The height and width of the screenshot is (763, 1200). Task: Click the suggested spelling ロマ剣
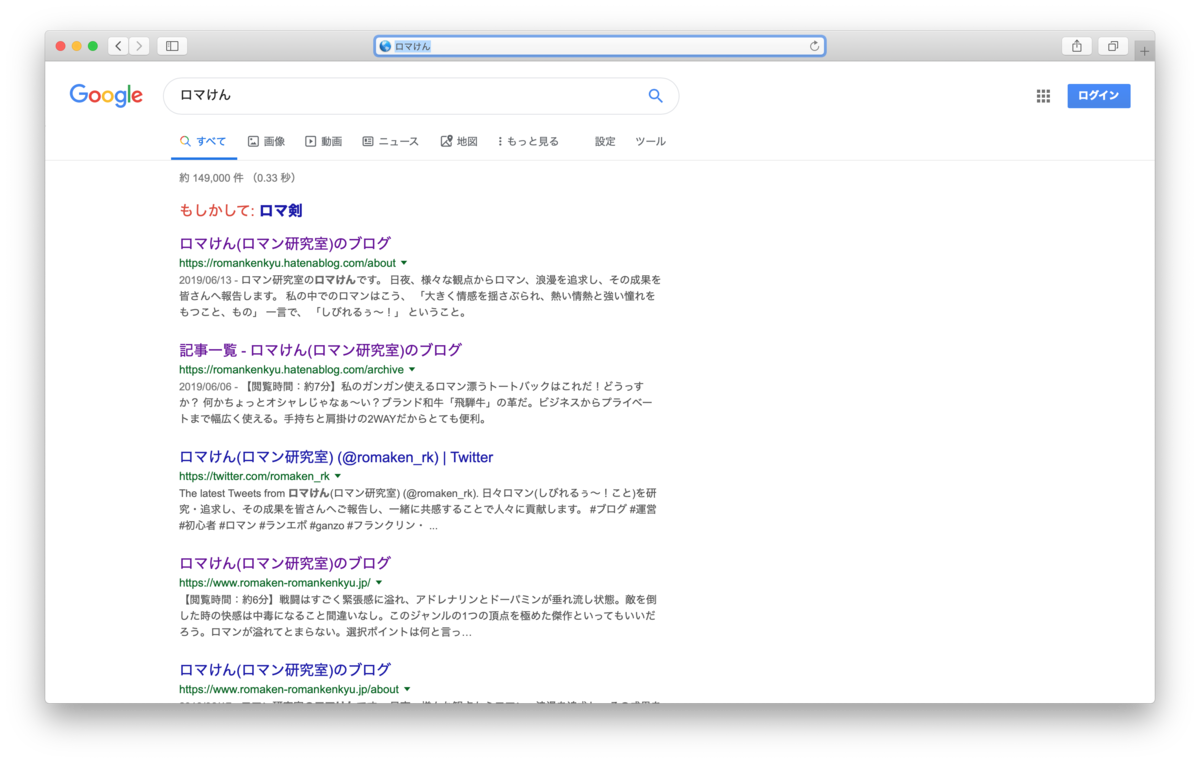click(281, 211)
